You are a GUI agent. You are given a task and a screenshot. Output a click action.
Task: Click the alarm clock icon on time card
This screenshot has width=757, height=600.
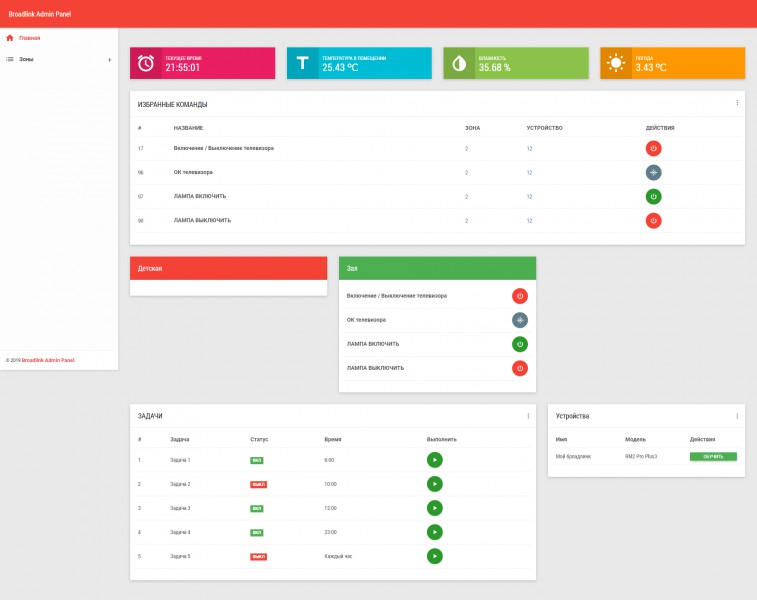coord(146,63)
